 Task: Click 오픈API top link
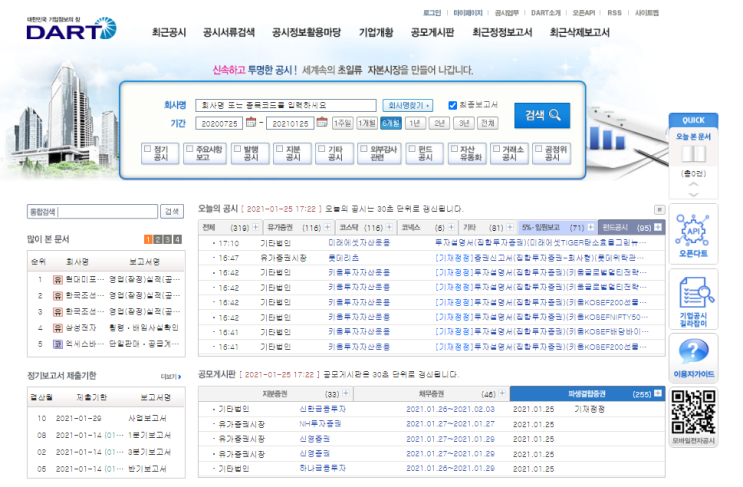pyautogui.click(x=583, y=13)
